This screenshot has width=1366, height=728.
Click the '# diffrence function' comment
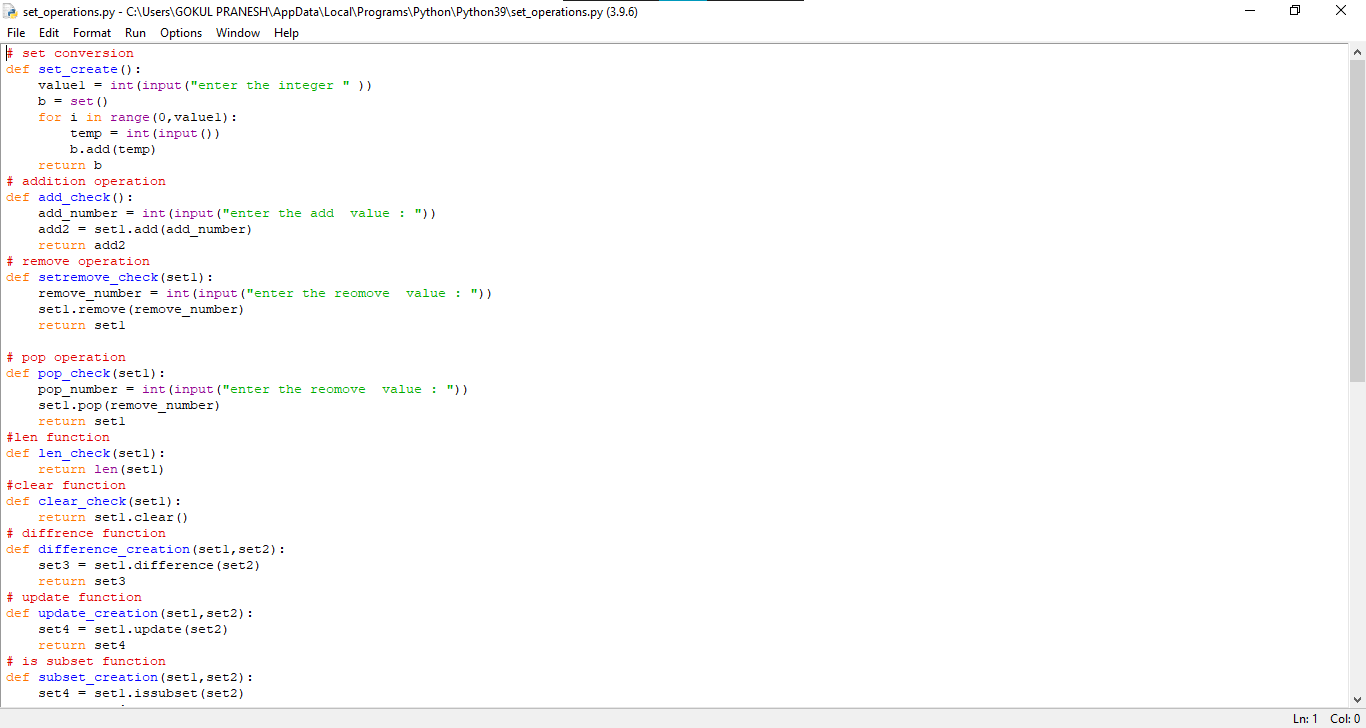pyautogui.click(x=86, y=533)
